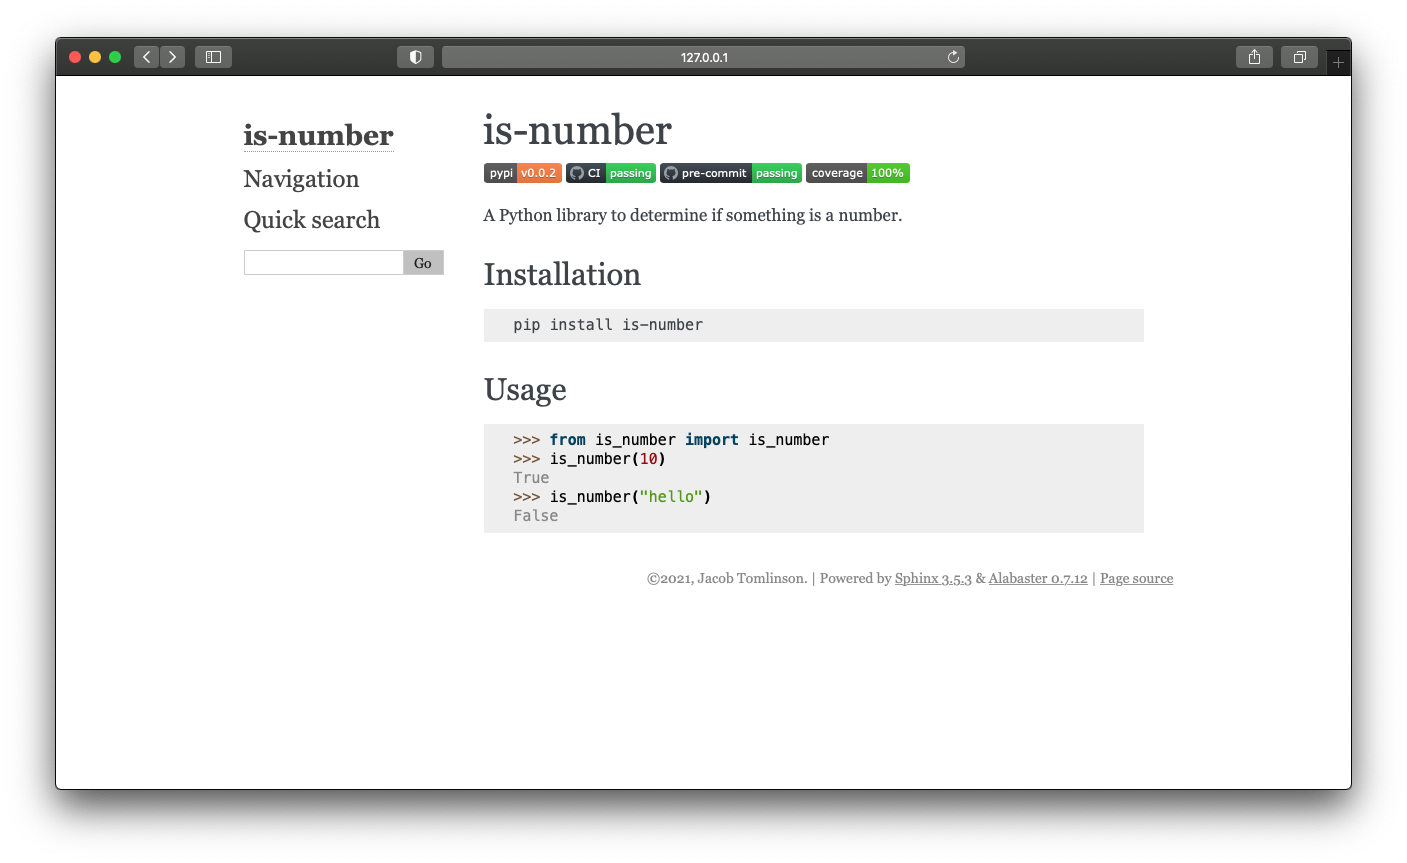Open the coverage 100% badge
The height and width of the screenshot is (863, 1407).
click(857, 173)
